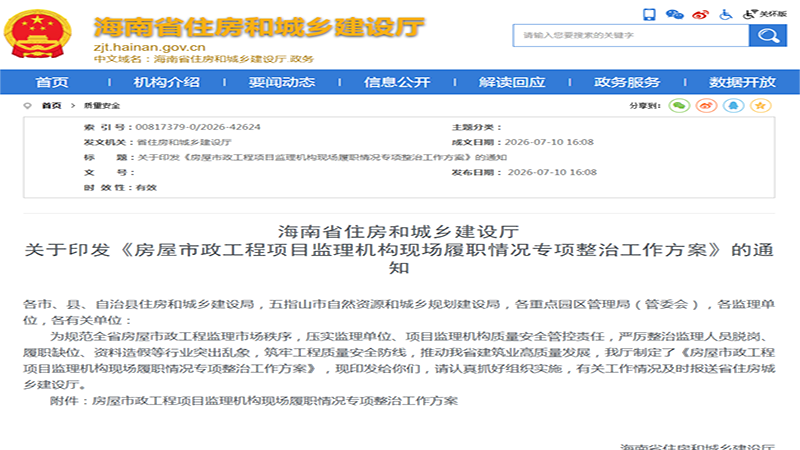Open the Weibo icon in header
Viewport: 800px width, 450px height.
tap(701, 14)
